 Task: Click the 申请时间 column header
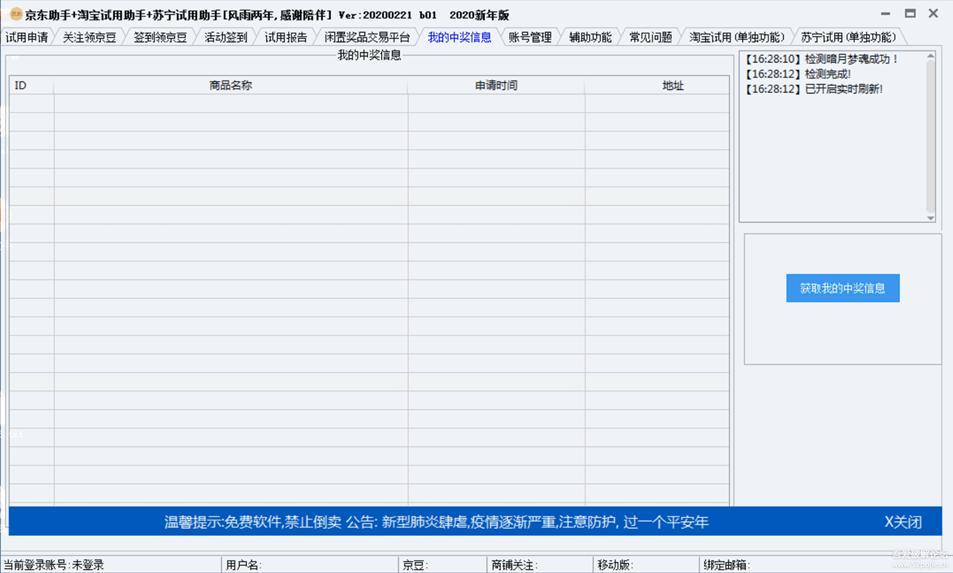496,86
